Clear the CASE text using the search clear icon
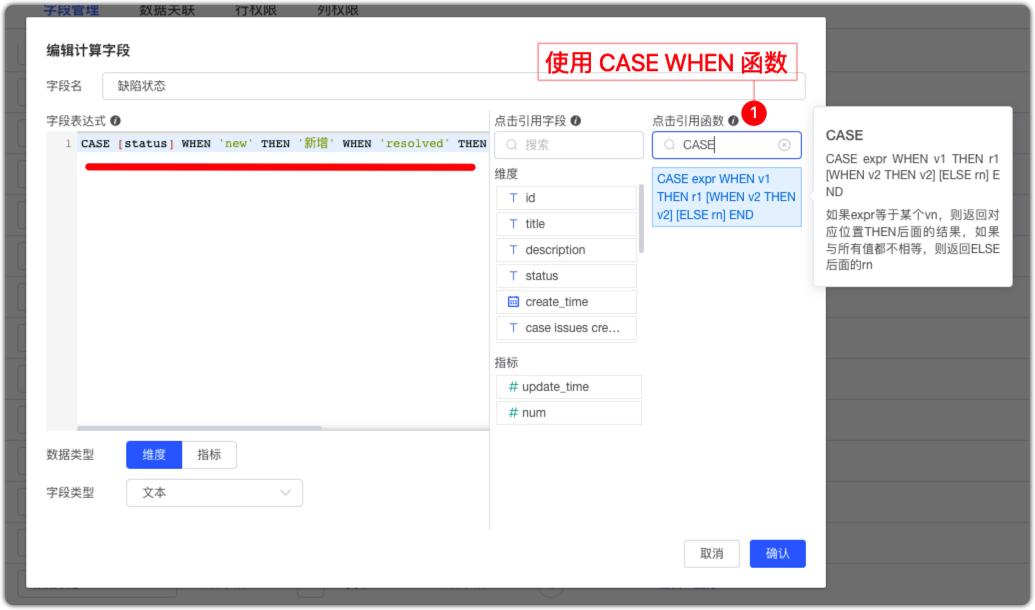Image resolution: width=1035 pixels, height=610 pixels. point(786,145)
